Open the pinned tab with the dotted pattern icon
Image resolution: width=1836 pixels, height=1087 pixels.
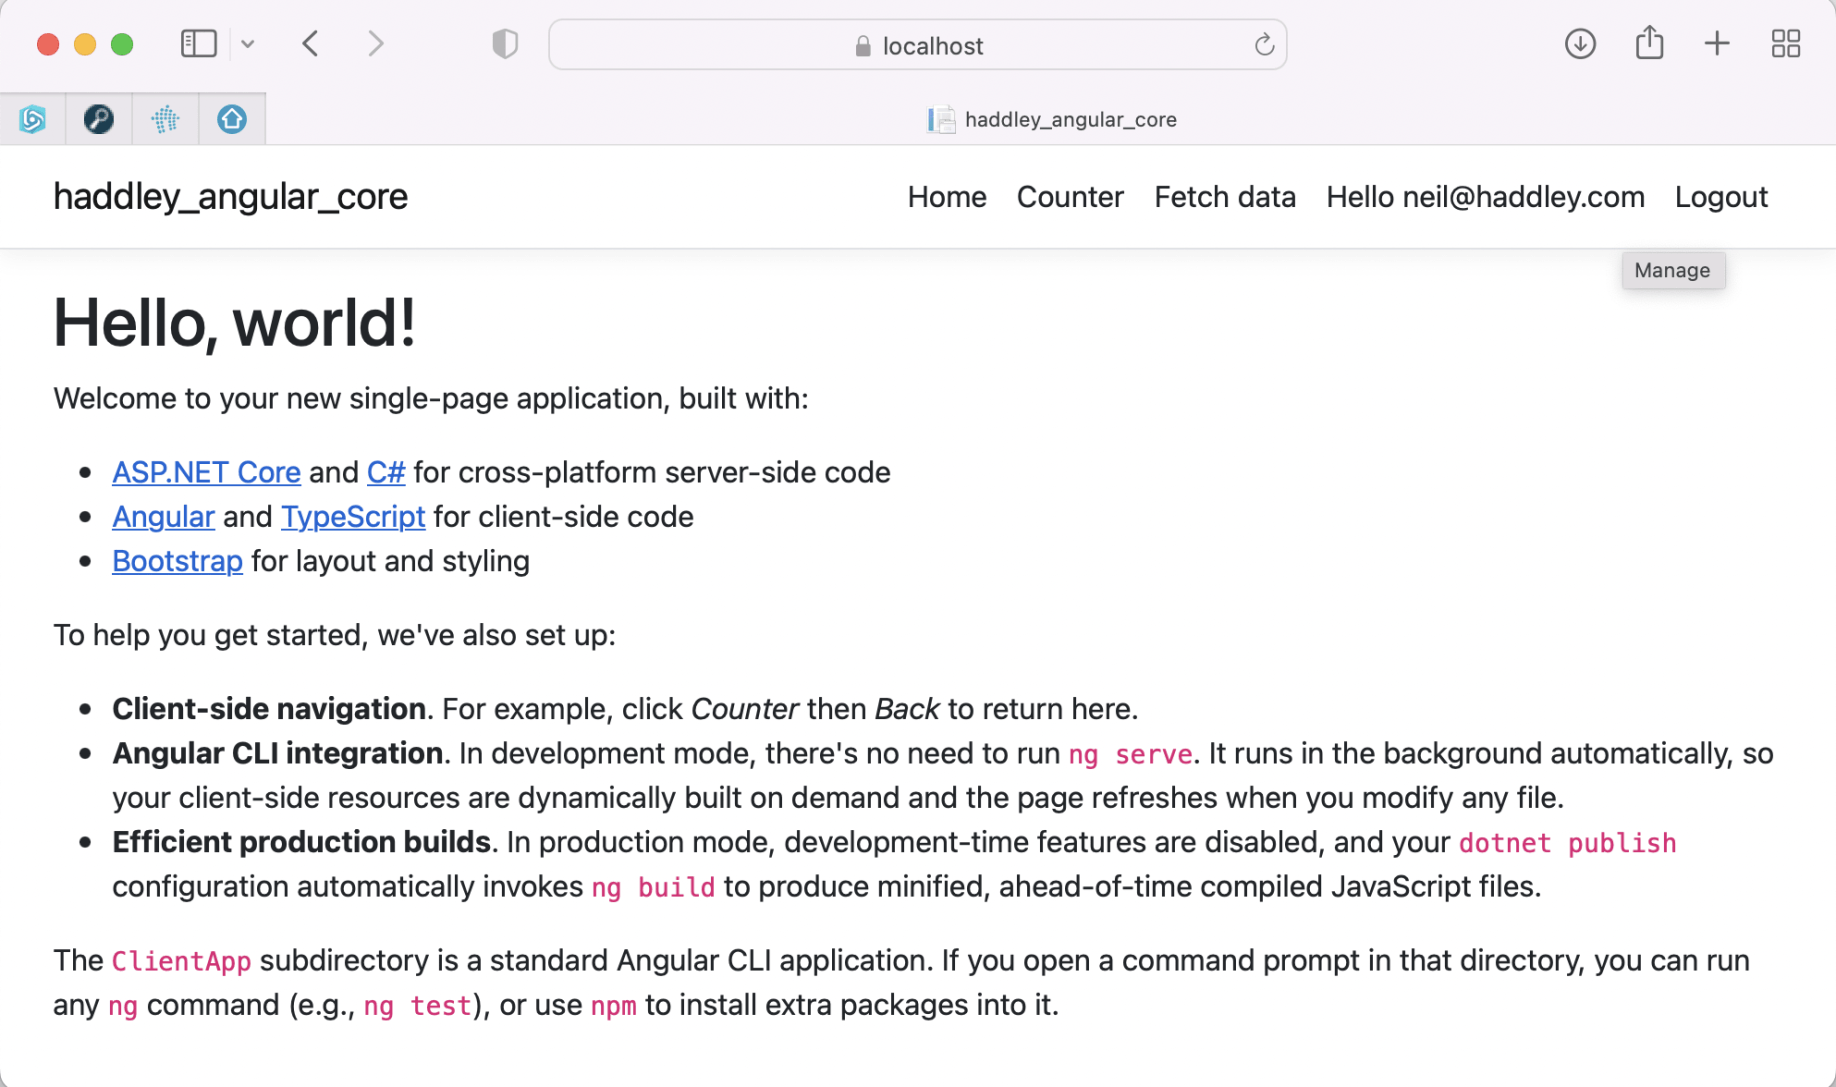165,119
